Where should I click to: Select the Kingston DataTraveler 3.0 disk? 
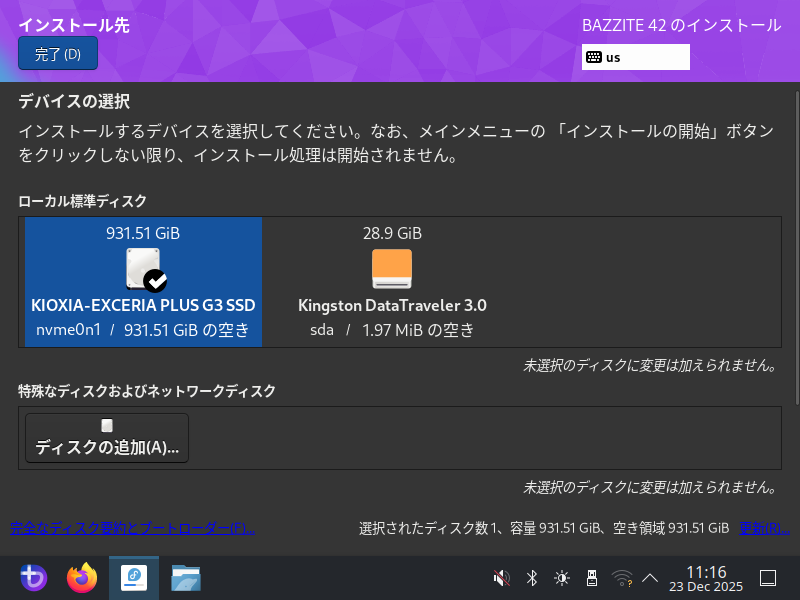tap(392, 282)
